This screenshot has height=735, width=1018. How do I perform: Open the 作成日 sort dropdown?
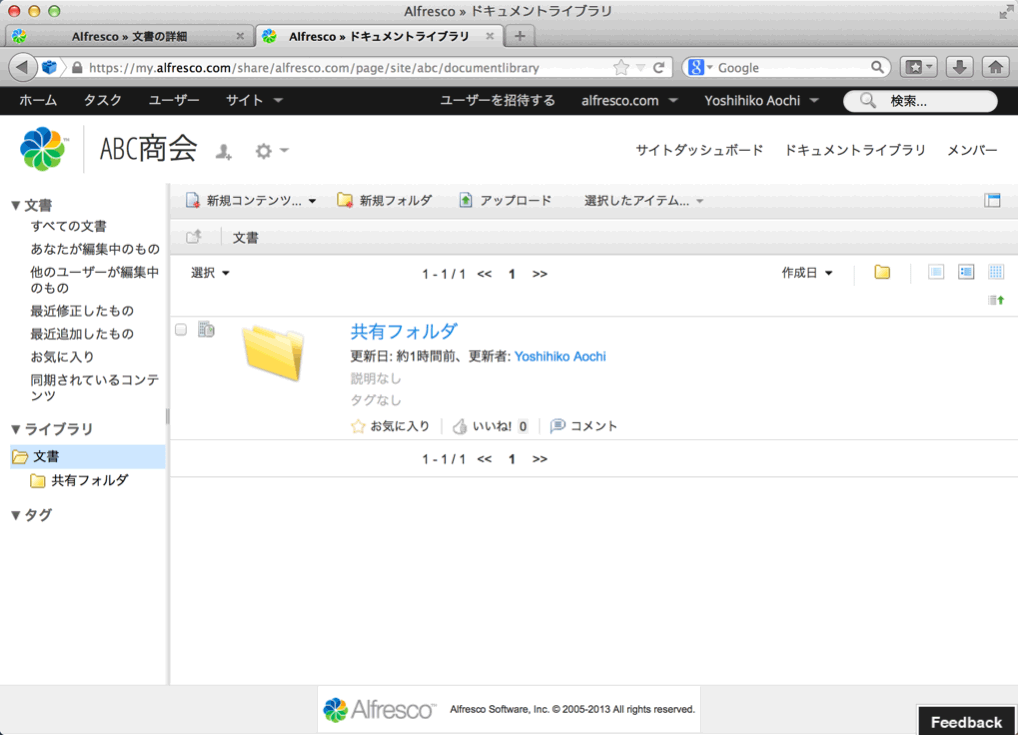[x=807, y=273]
